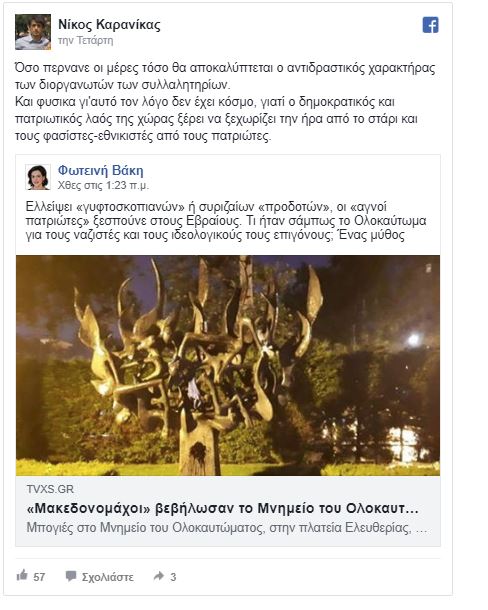Click the TVXS.GR source label

pos(50,489)
